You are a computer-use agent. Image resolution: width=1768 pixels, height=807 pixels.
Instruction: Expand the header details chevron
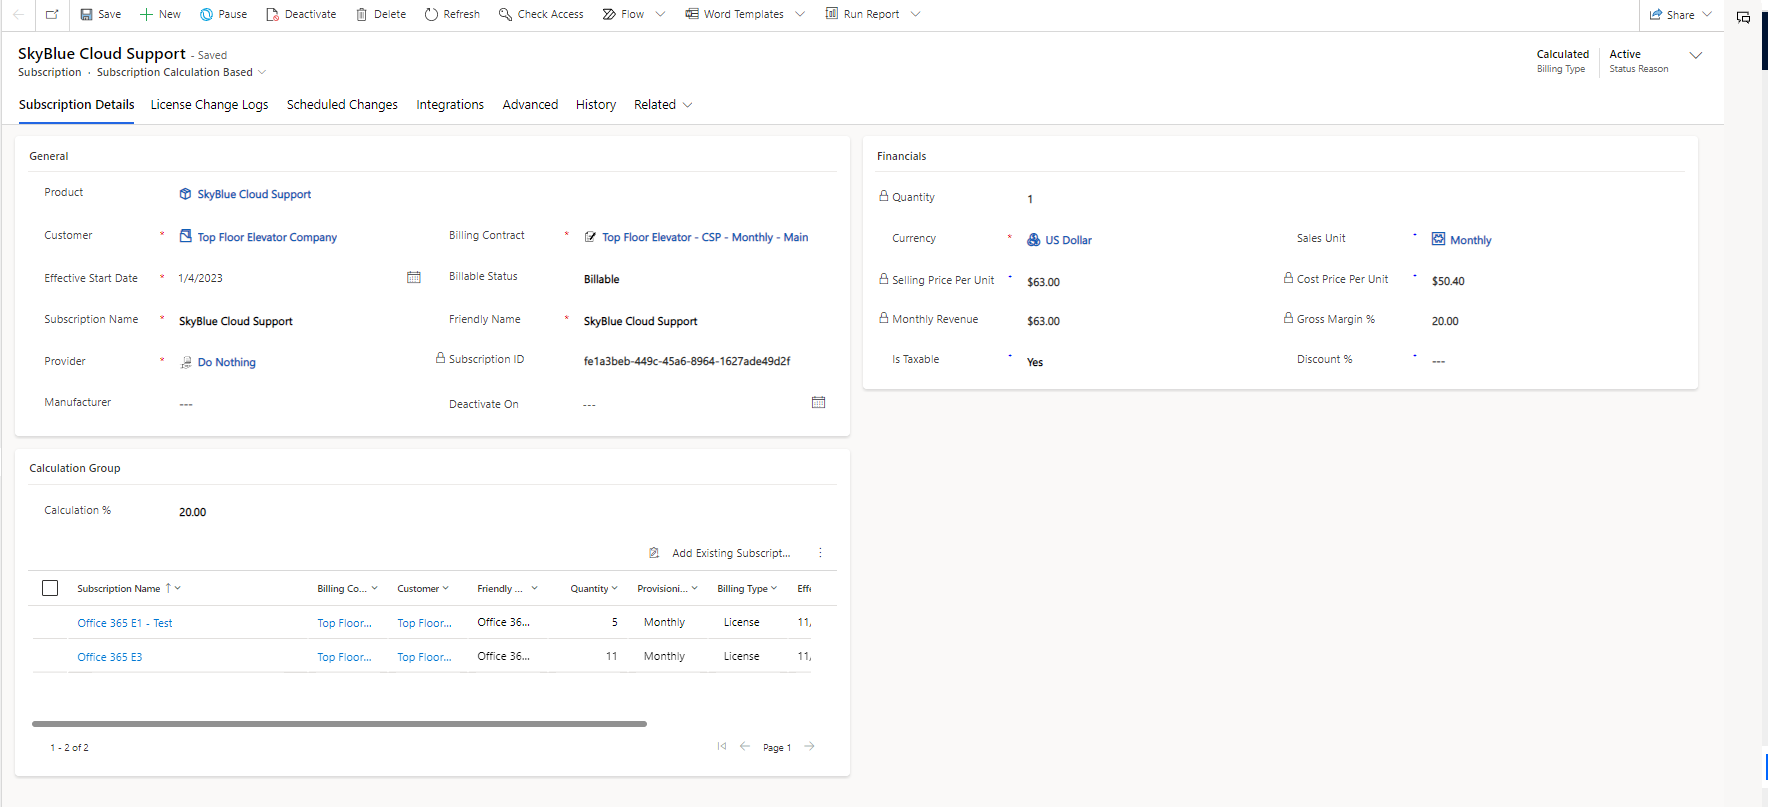1696,55
